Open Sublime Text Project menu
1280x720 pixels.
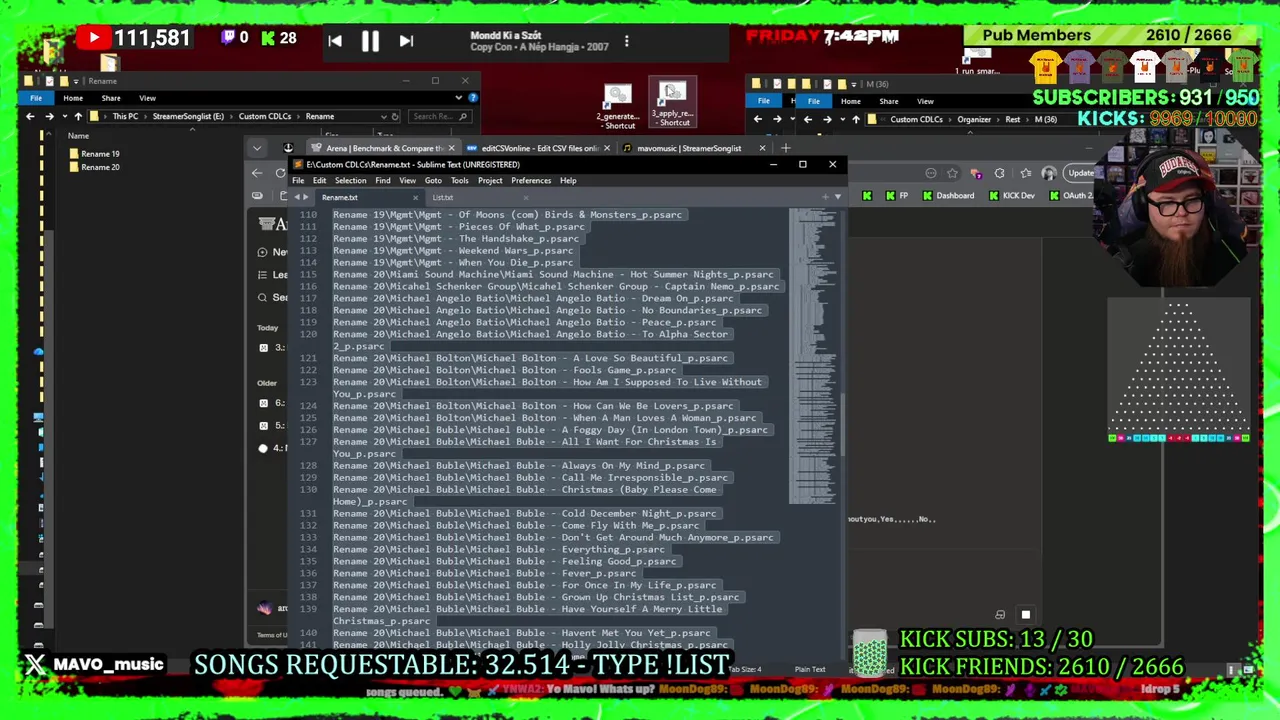490,181
